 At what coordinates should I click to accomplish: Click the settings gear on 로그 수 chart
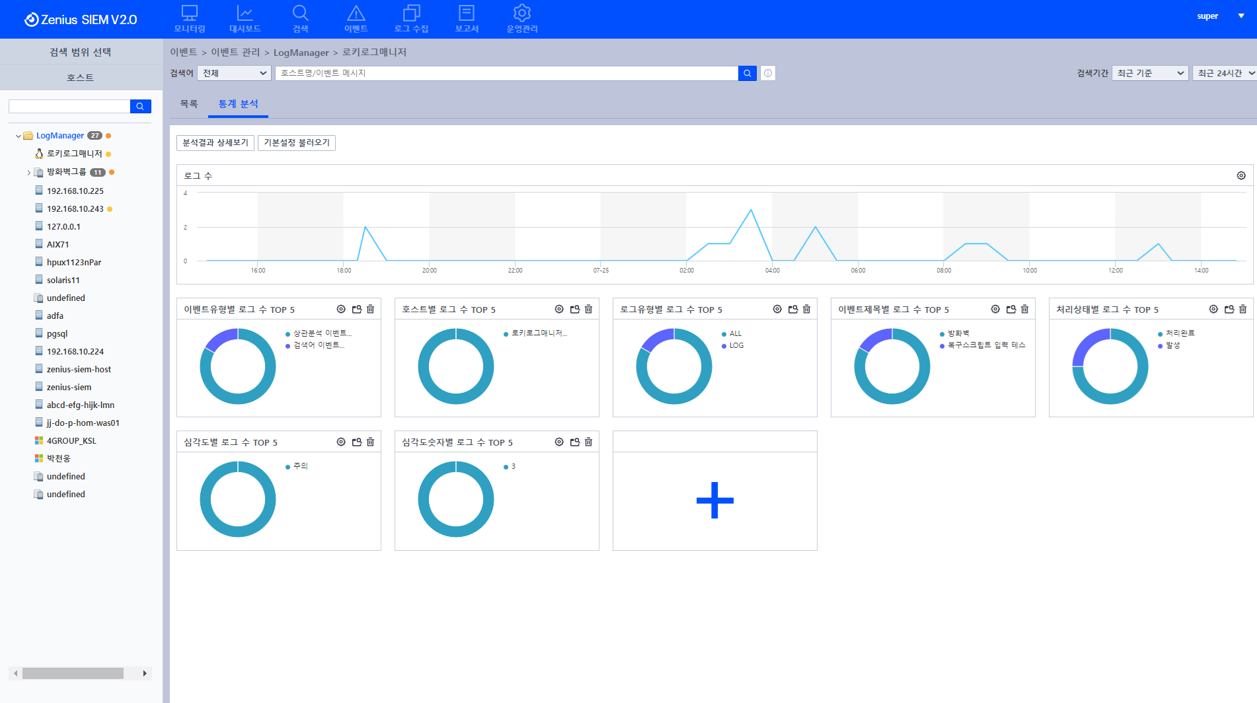tap(1241, 176)
